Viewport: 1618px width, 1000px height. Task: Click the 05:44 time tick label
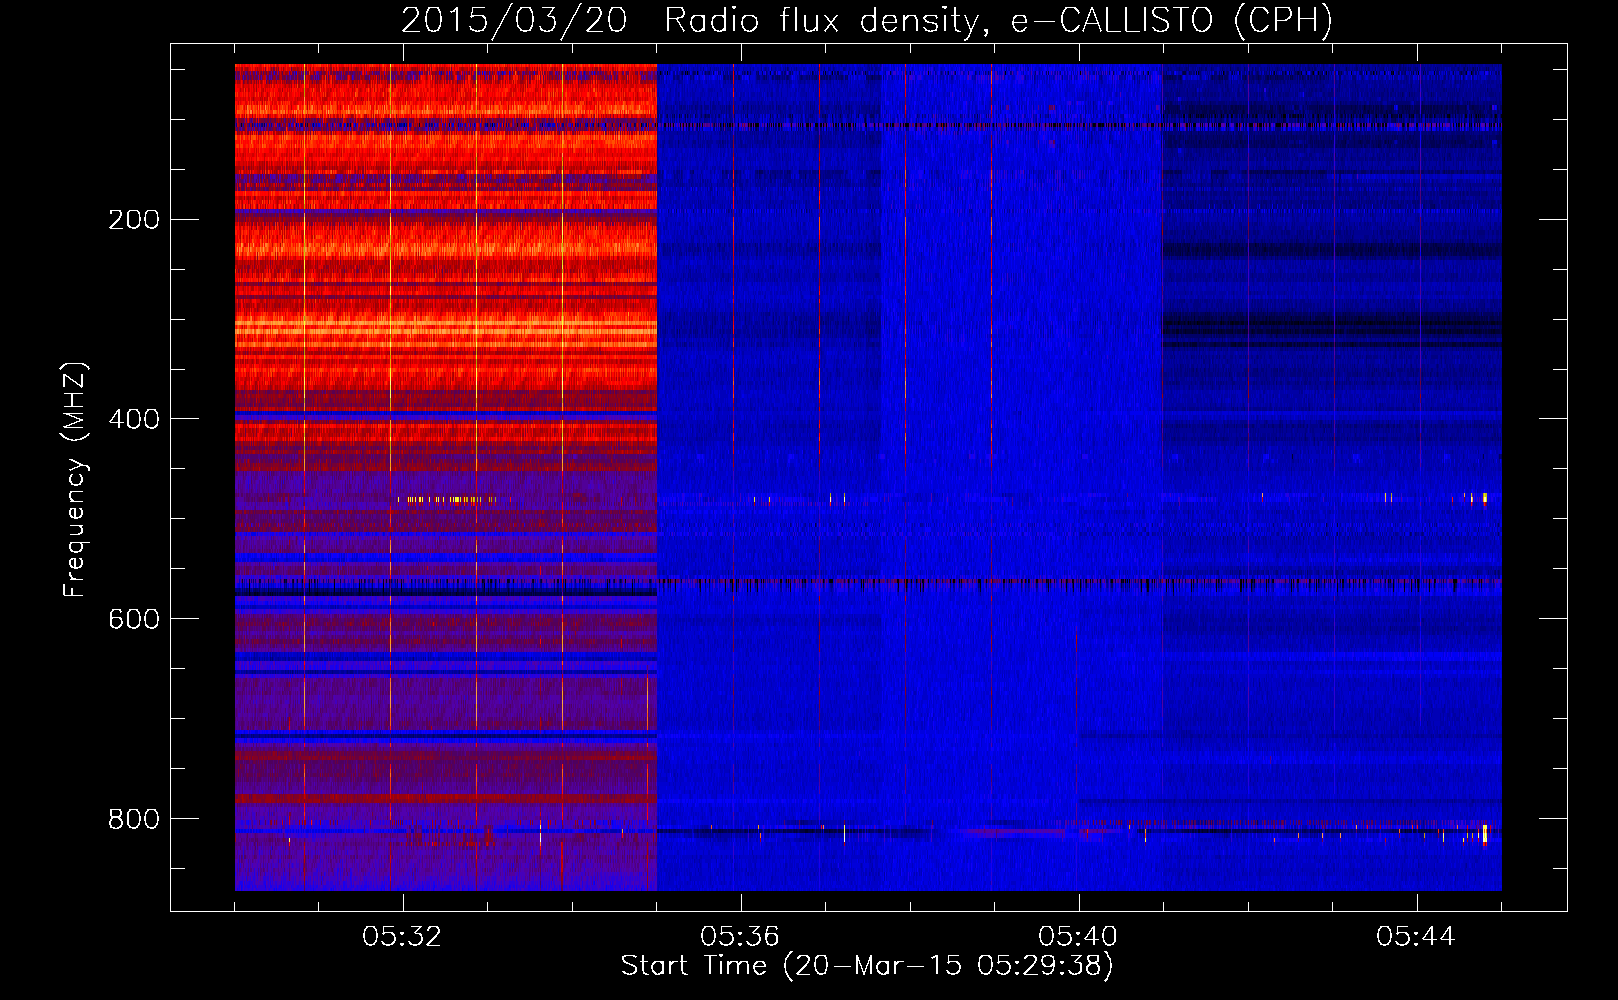1416,937
